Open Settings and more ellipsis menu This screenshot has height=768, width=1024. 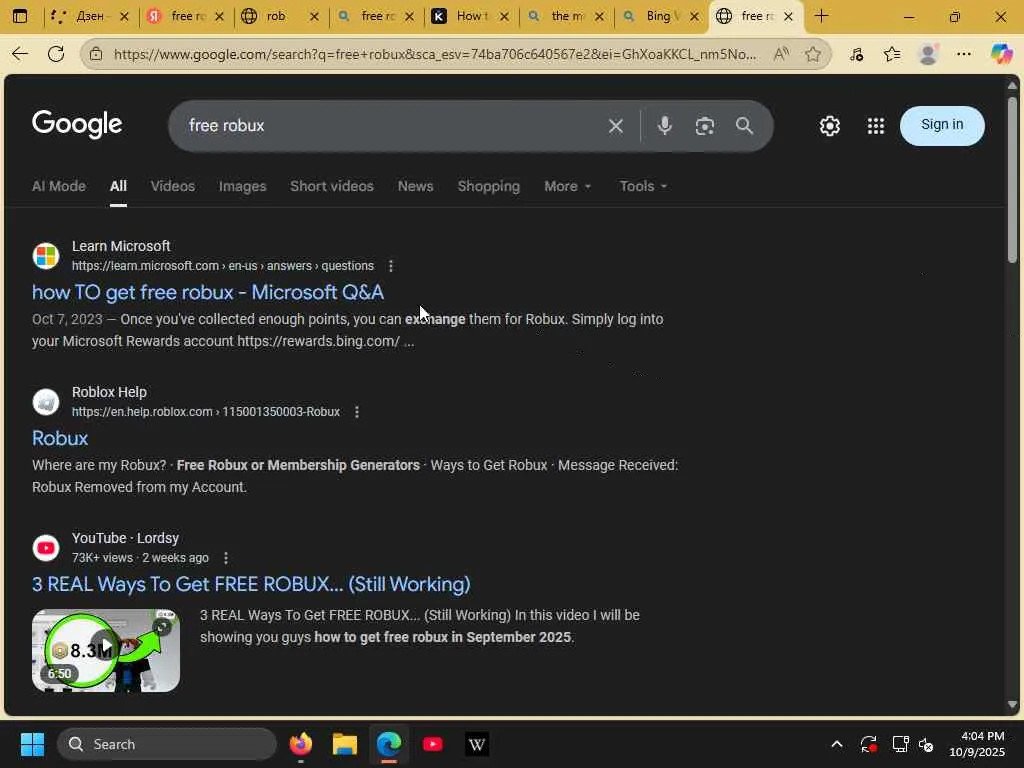(964, 54)
